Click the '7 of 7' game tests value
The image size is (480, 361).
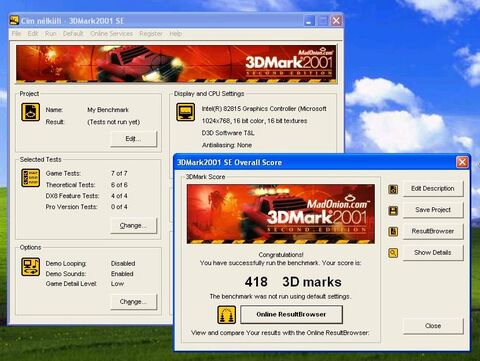click(119, 173)
